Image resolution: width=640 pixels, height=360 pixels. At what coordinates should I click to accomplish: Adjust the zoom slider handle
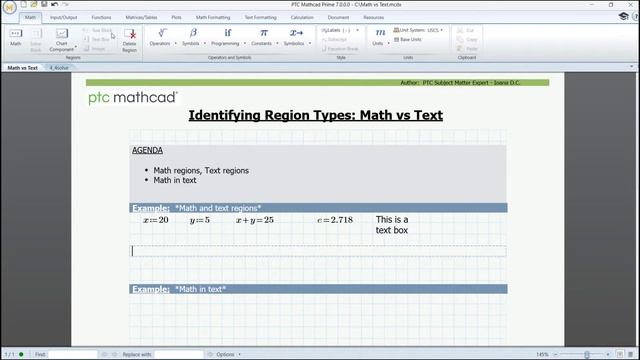(x=587, y=354)
